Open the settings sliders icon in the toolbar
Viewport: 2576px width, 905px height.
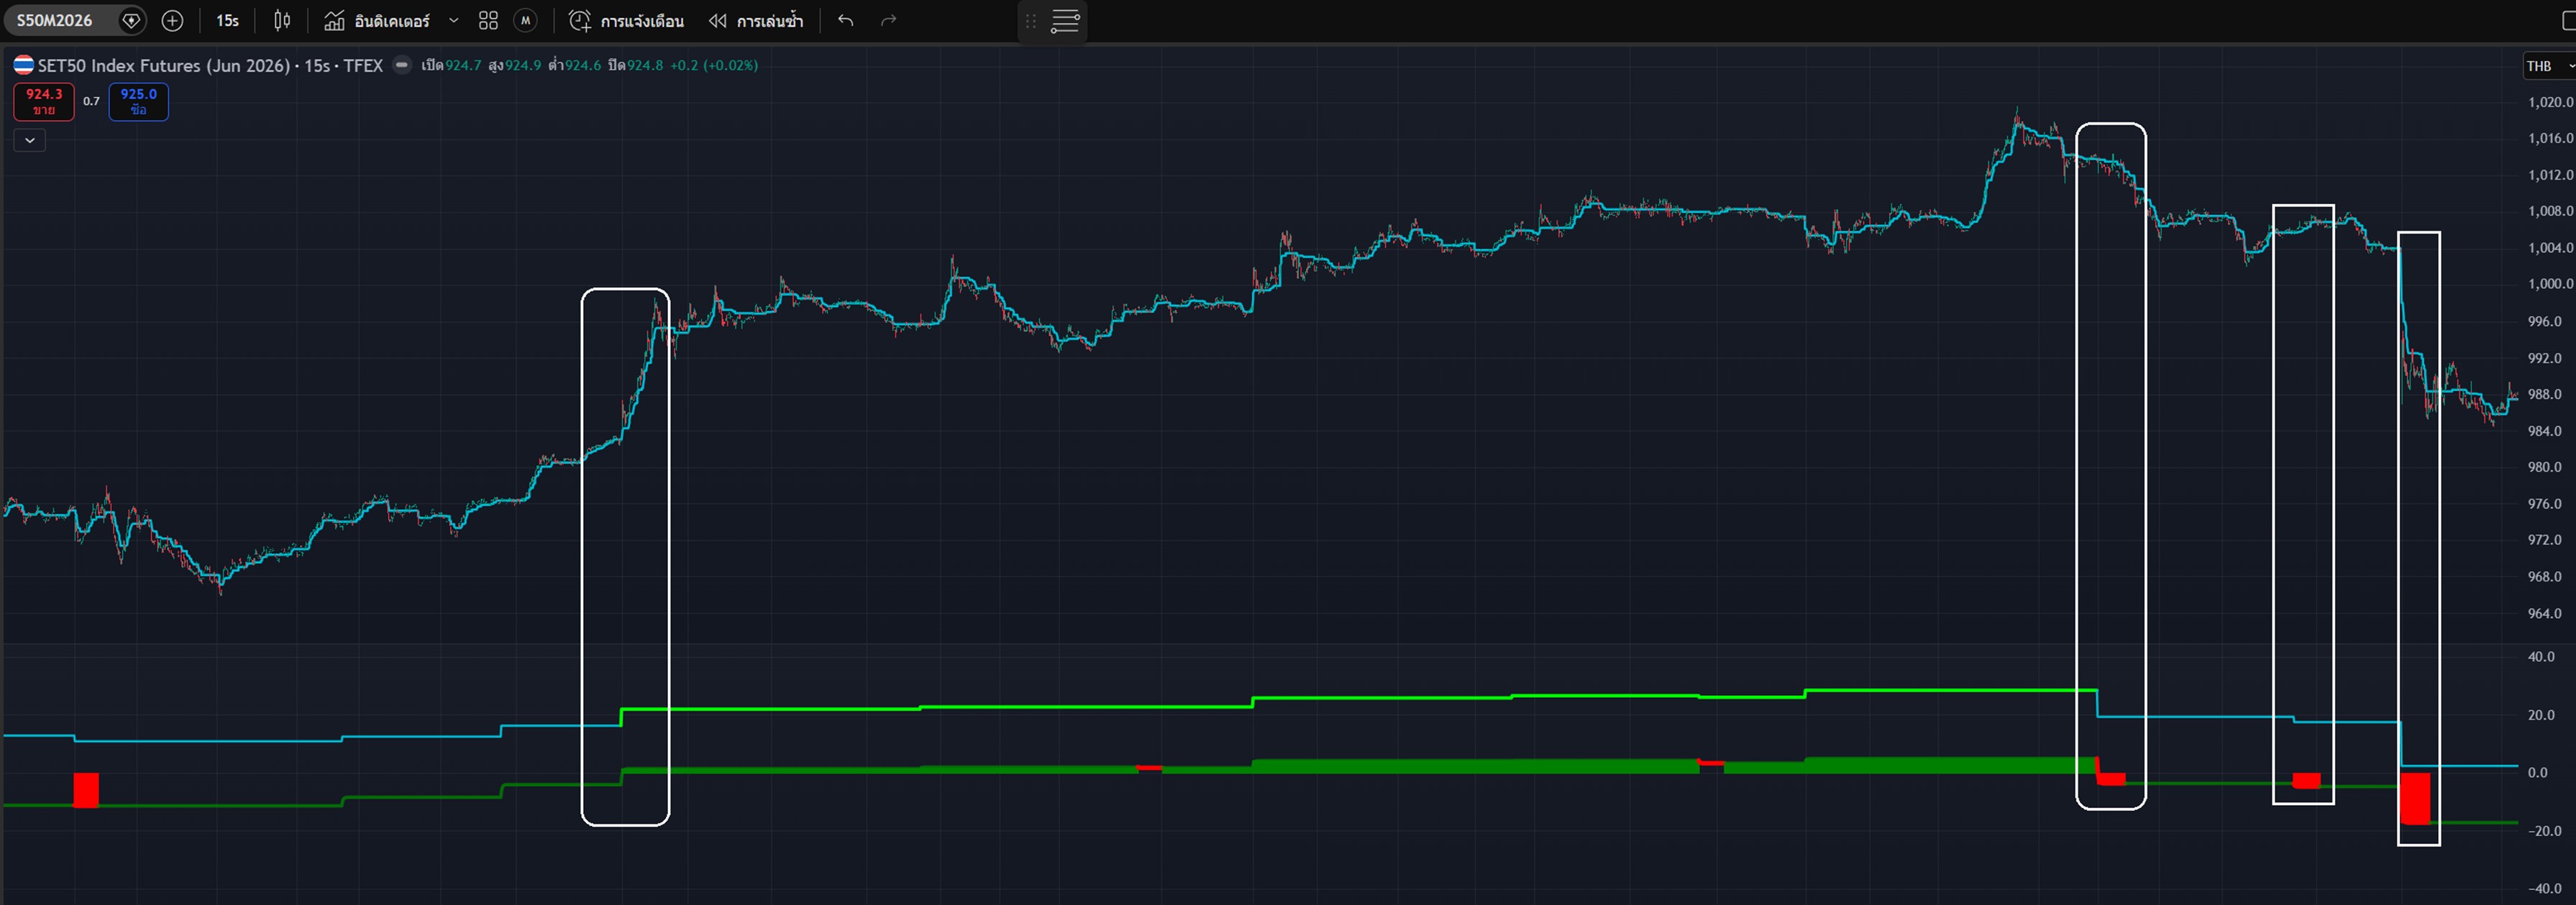1065,20
